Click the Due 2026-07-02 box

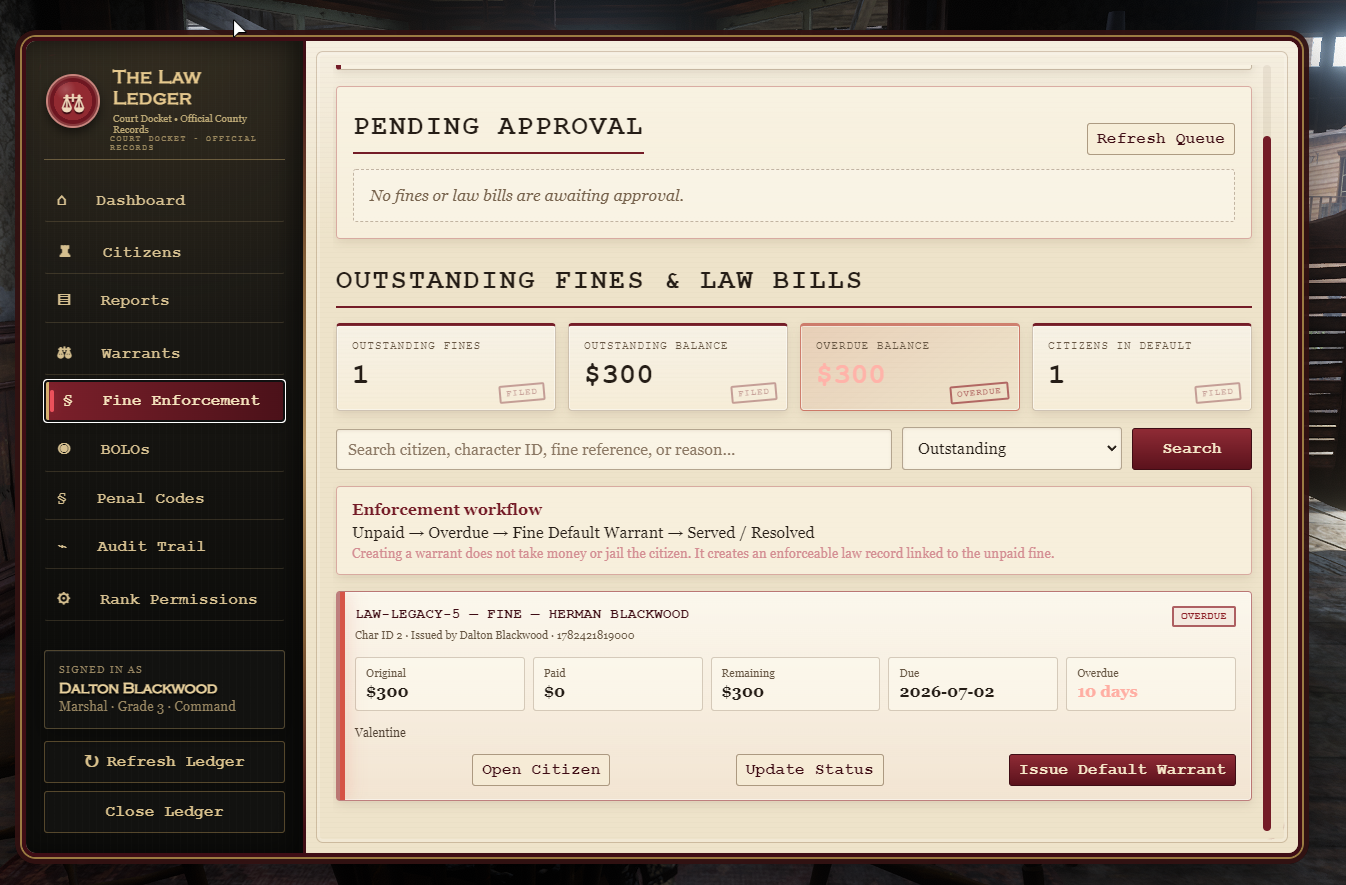pyautogui.click(x=973, y=684)
